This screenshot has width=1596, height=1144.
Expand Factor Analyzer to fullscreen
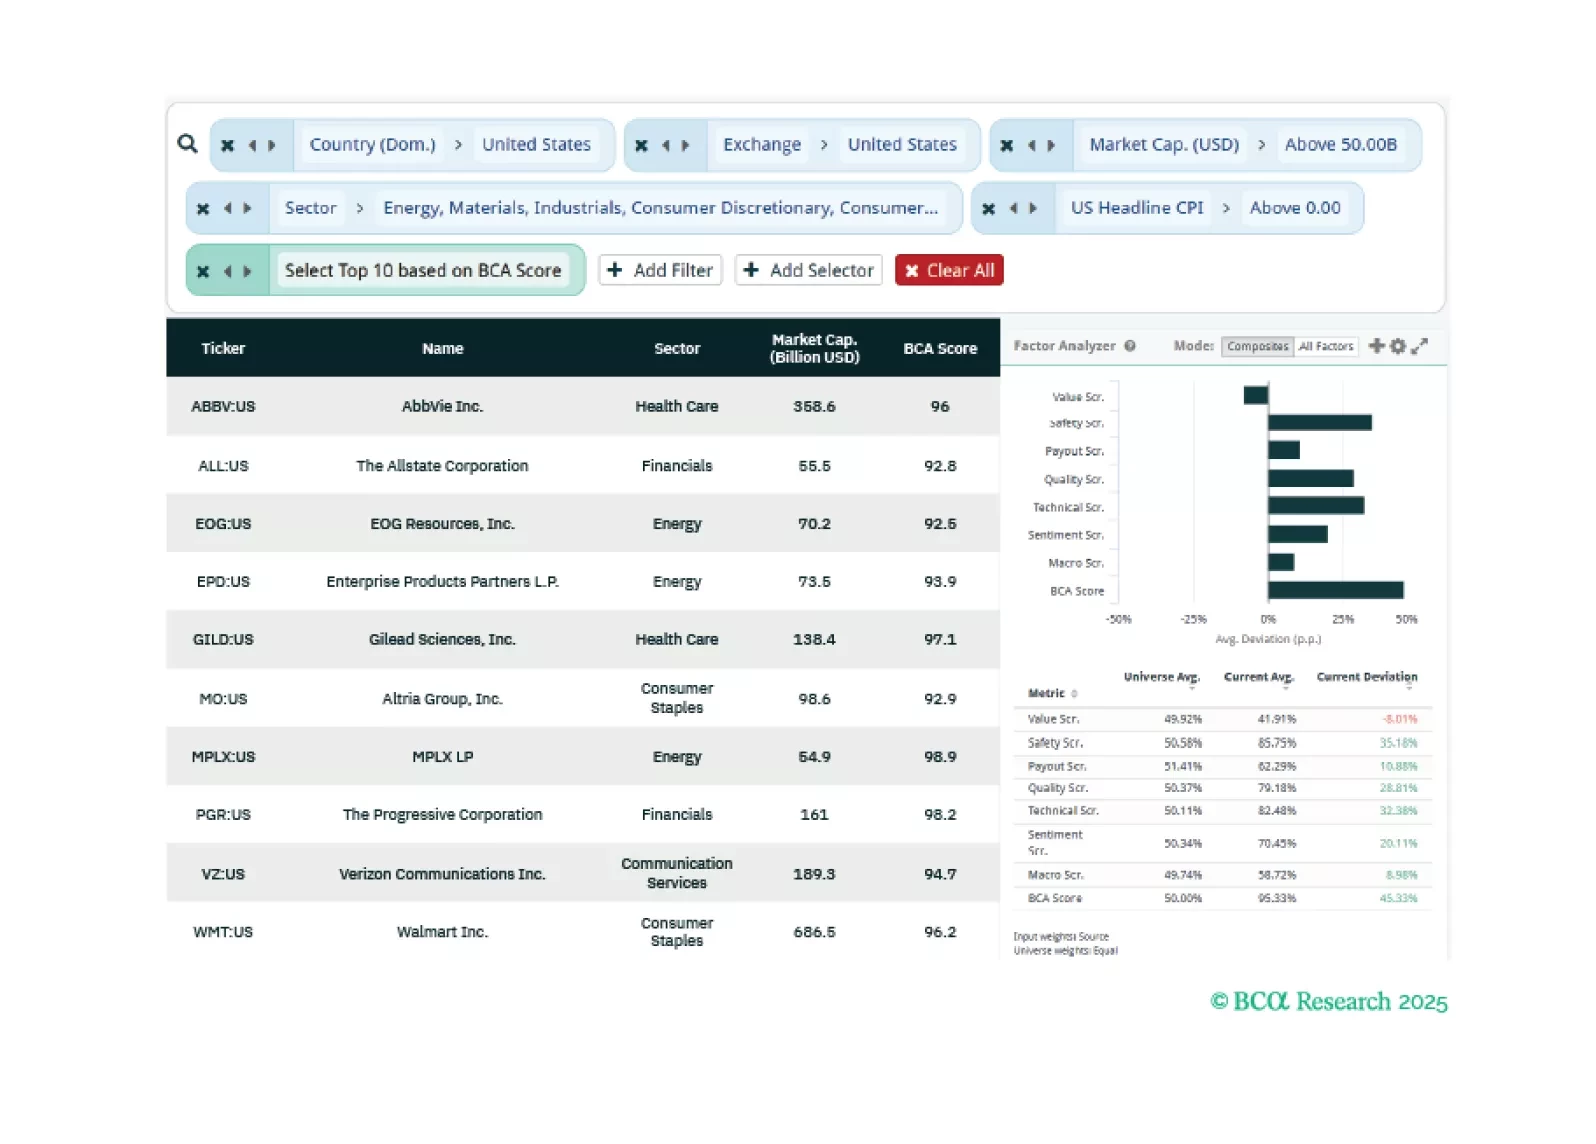coord(1419,346)
